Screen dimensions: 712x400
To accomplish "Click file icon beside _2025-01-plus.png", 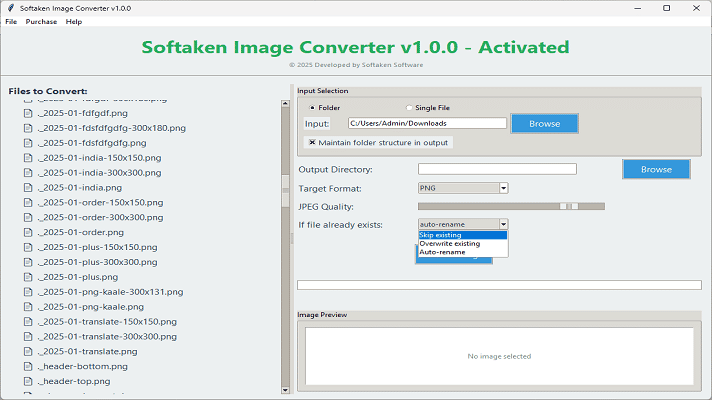I will [x=28, y=277].
